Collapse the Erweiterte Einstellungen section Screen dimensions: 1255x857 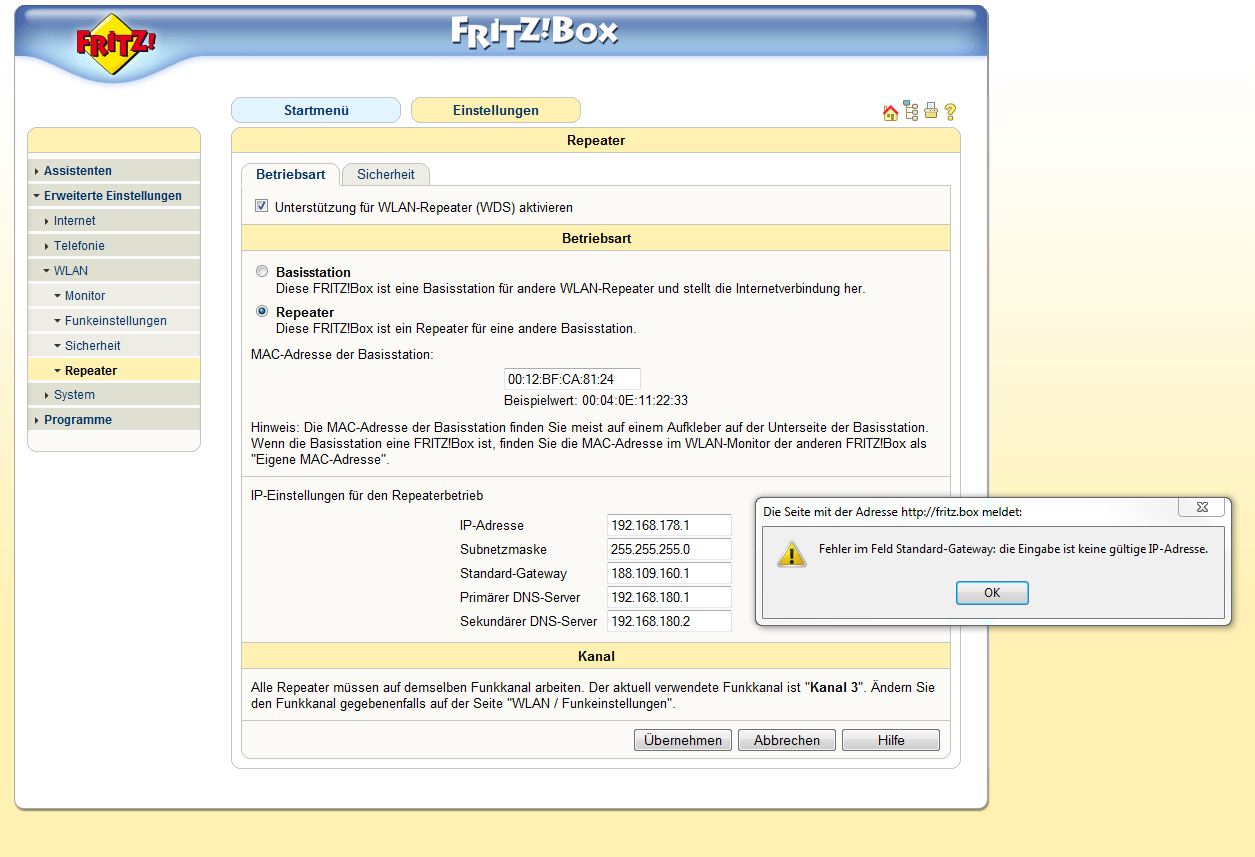(x=112, y=196)
